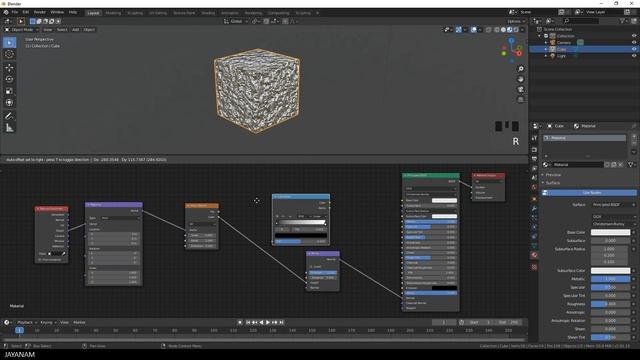
Task: Open the Modifiers wrench properties tab
Action: click(x=534, y=209)
